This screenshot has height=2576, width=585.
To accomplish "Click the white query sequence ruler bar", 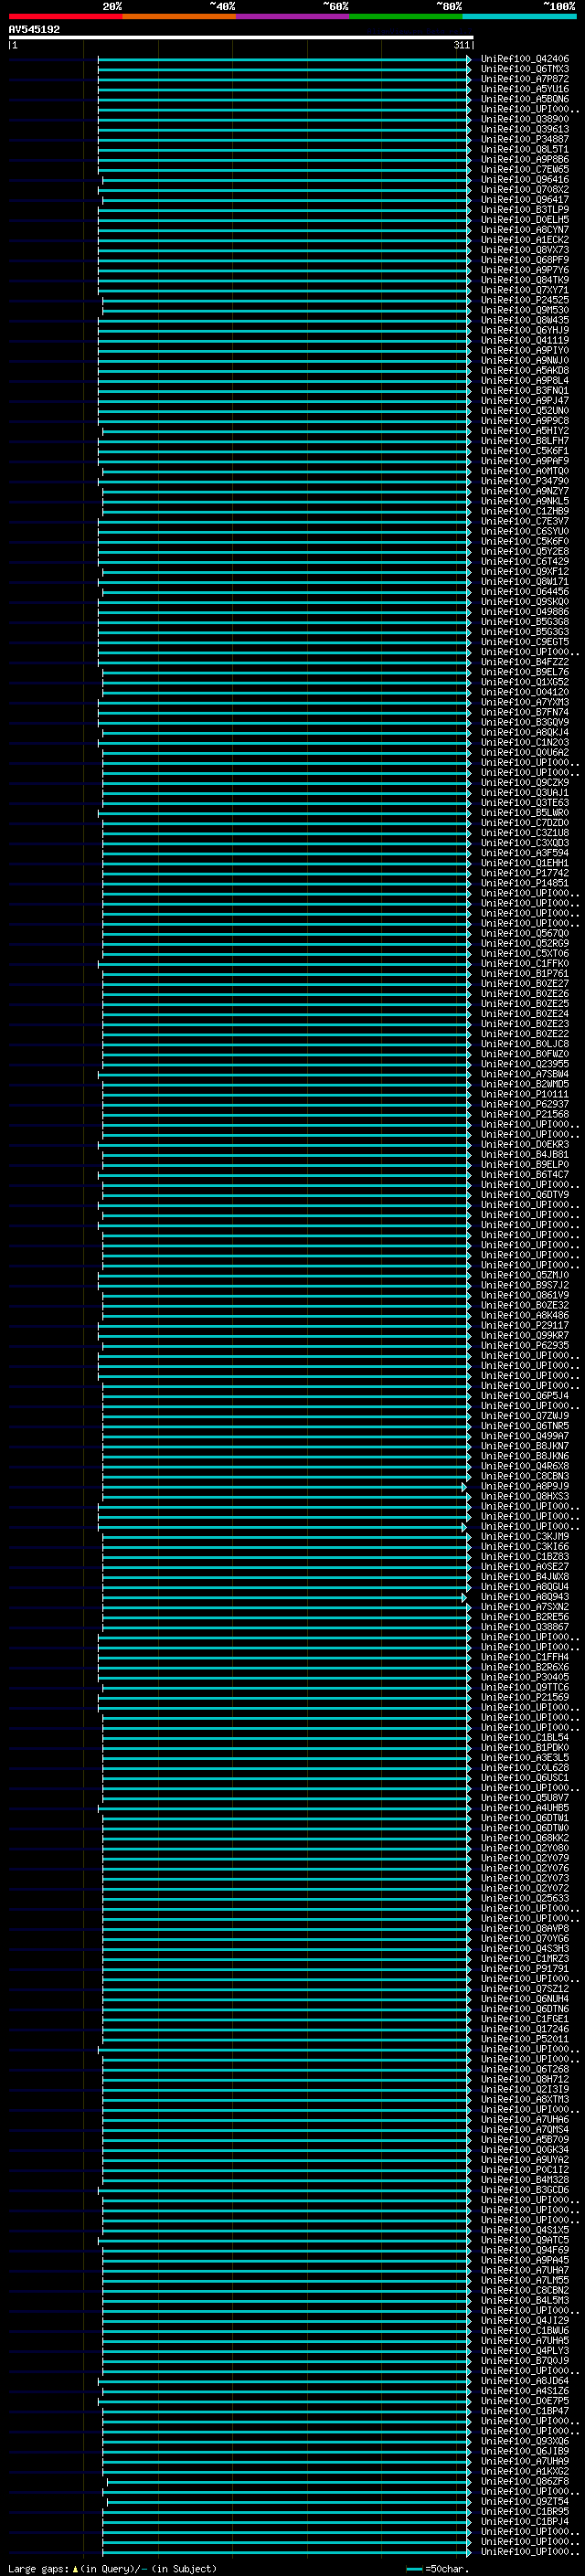I will [241, 37].
